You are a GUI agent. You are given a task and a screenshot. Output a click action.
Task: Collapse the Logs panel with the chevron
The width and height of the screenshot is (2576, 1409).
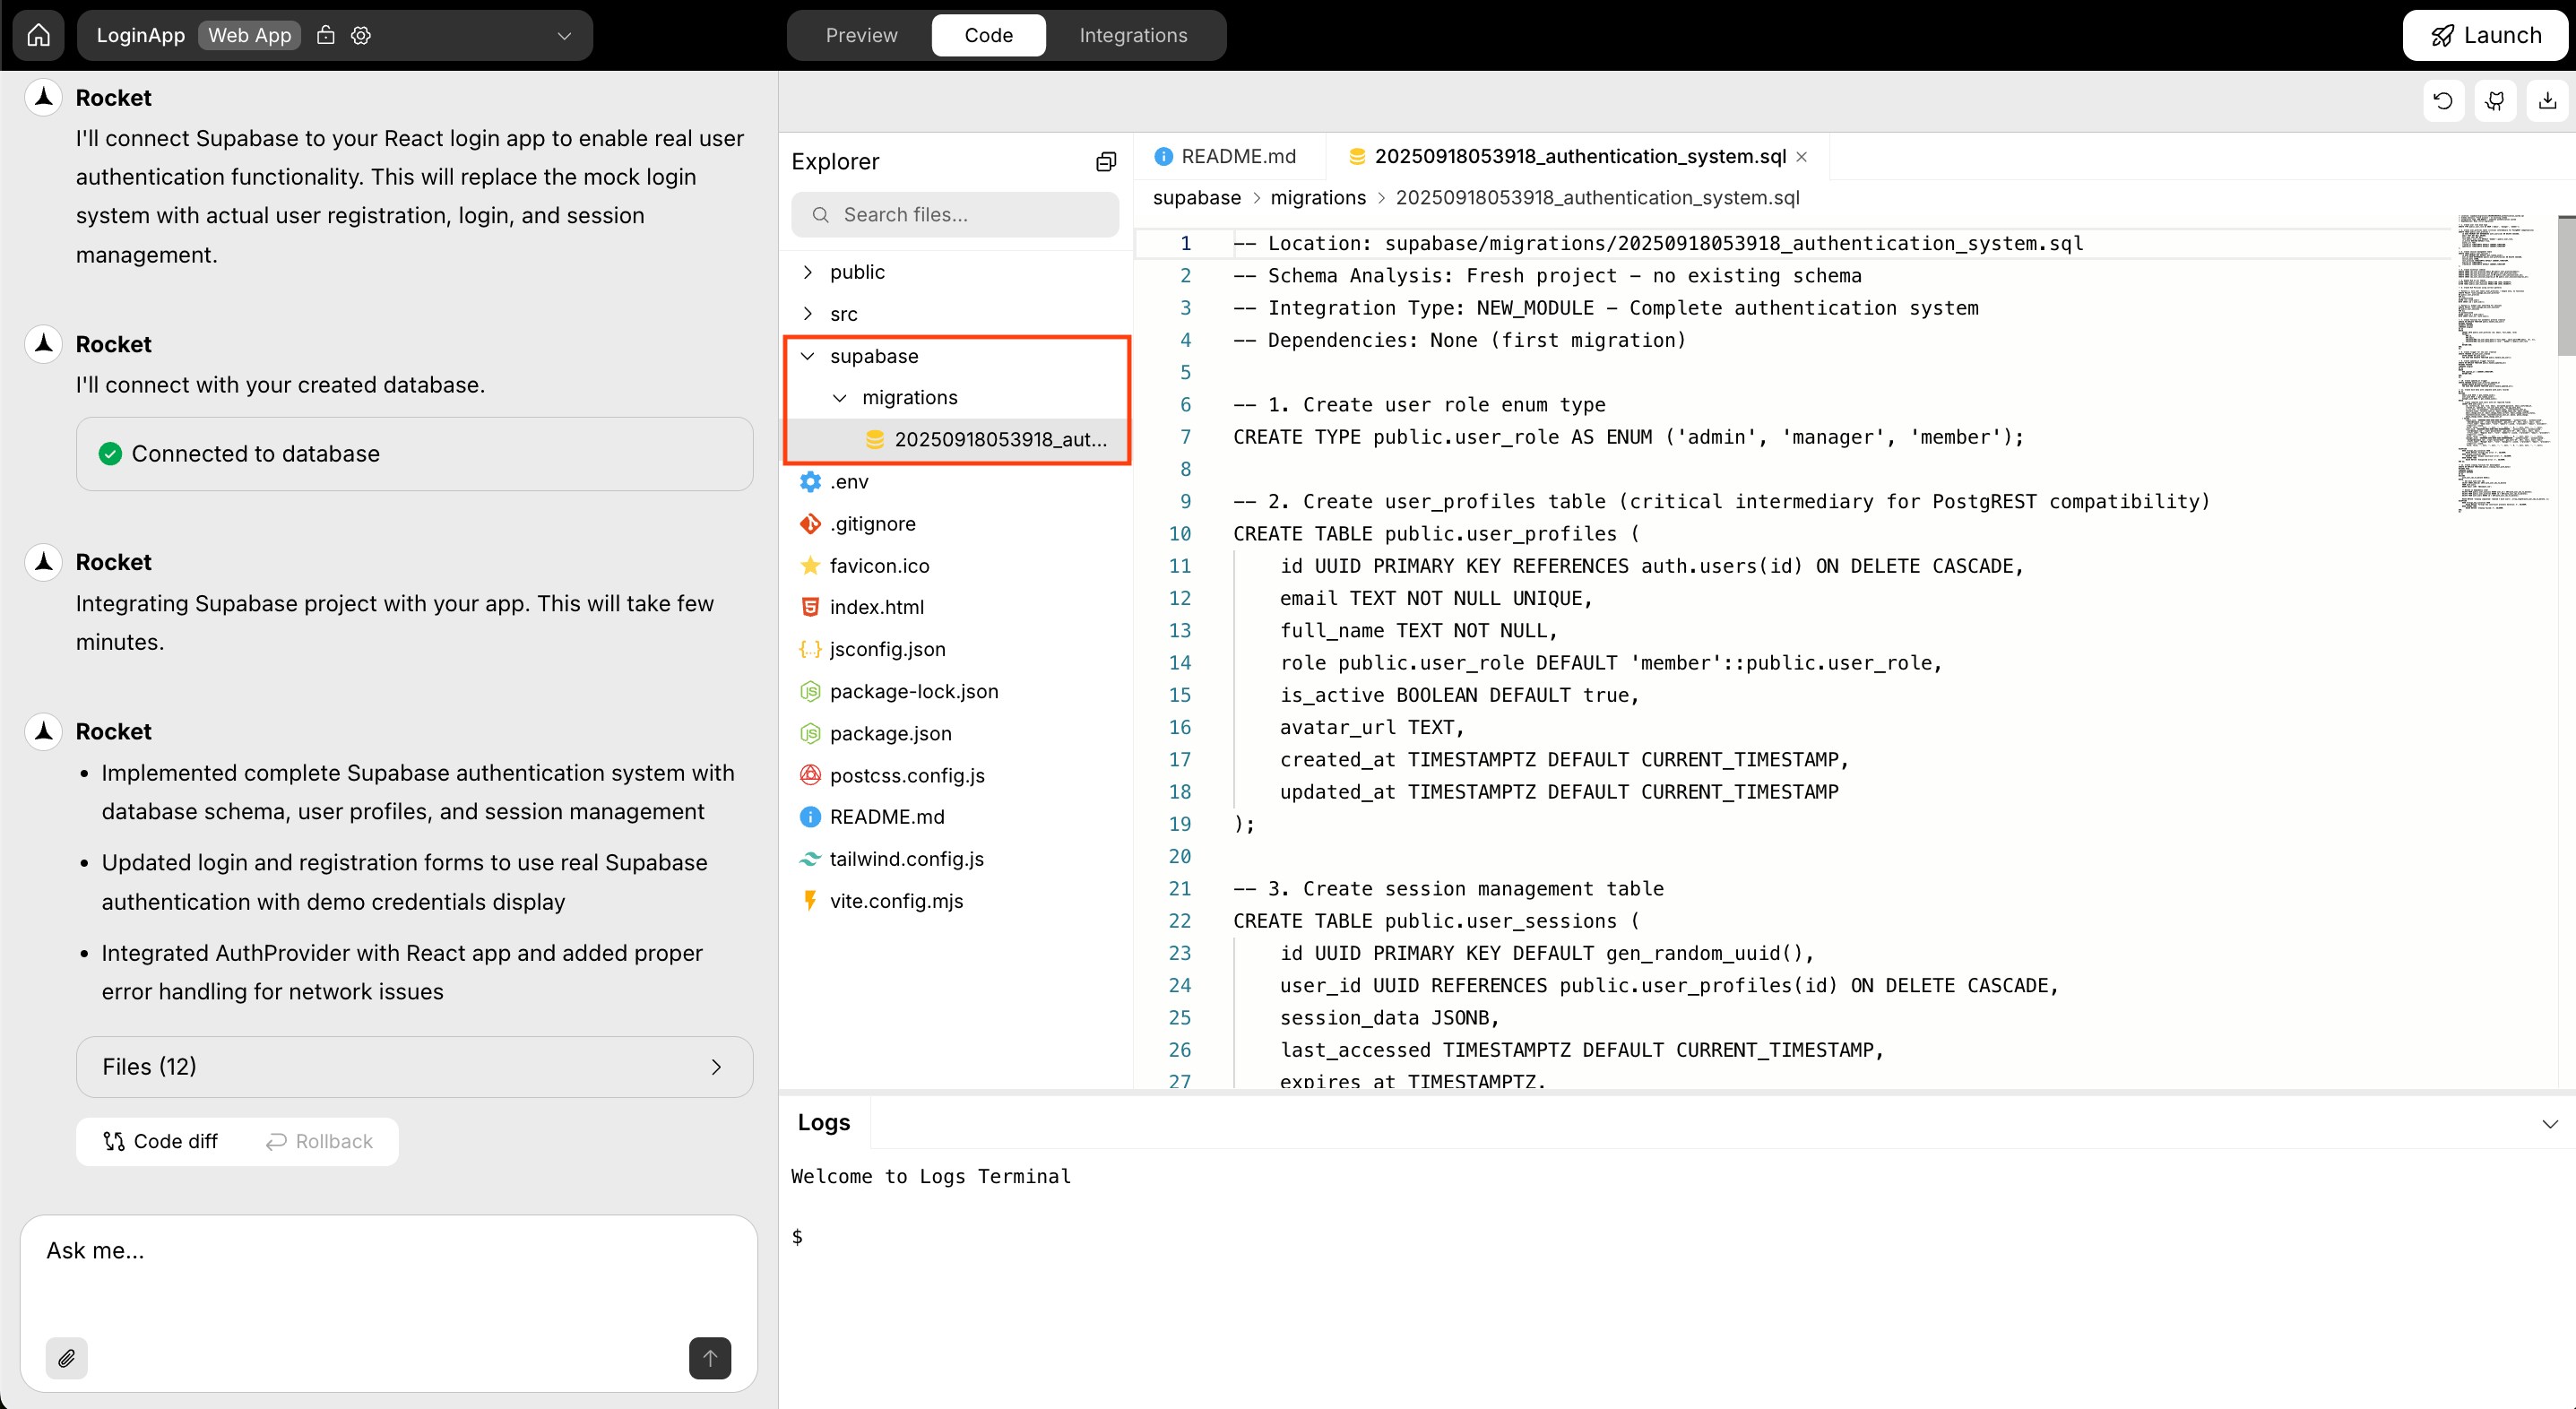pos(2552,1123)
